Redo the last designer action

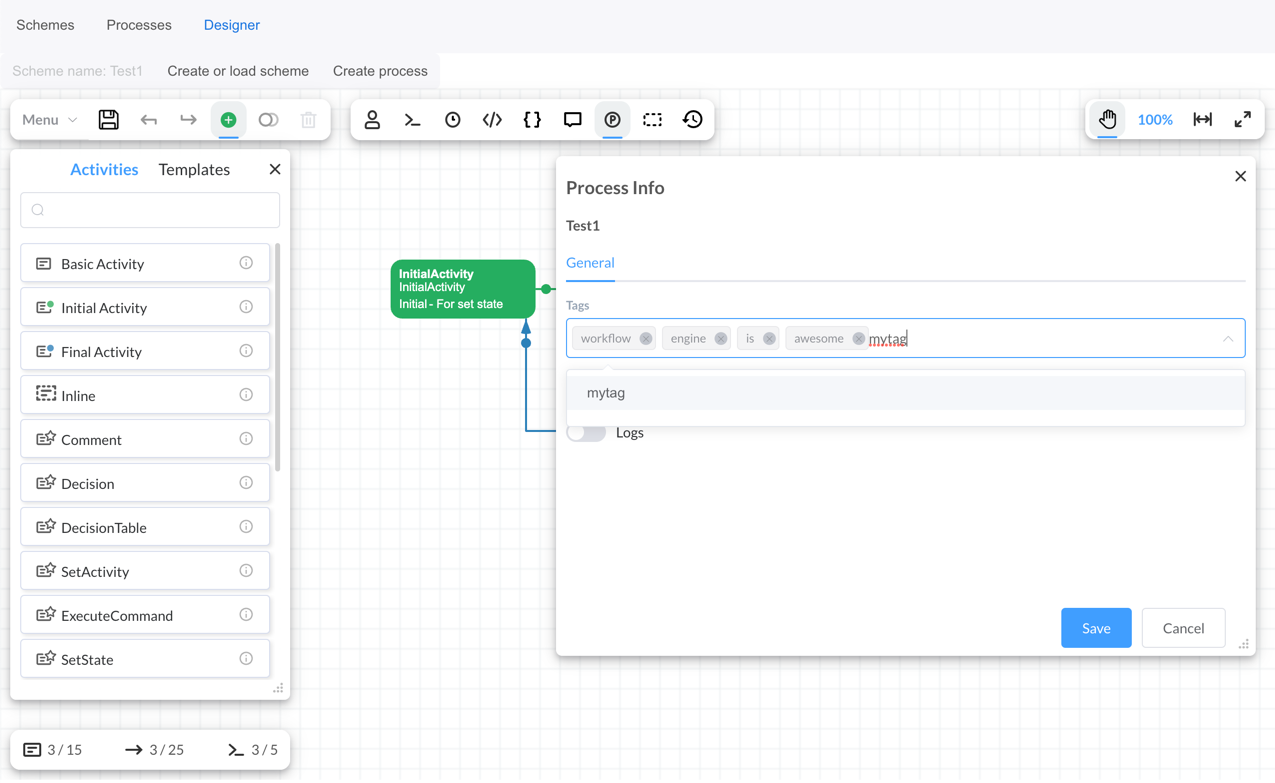tap(188, 120)
